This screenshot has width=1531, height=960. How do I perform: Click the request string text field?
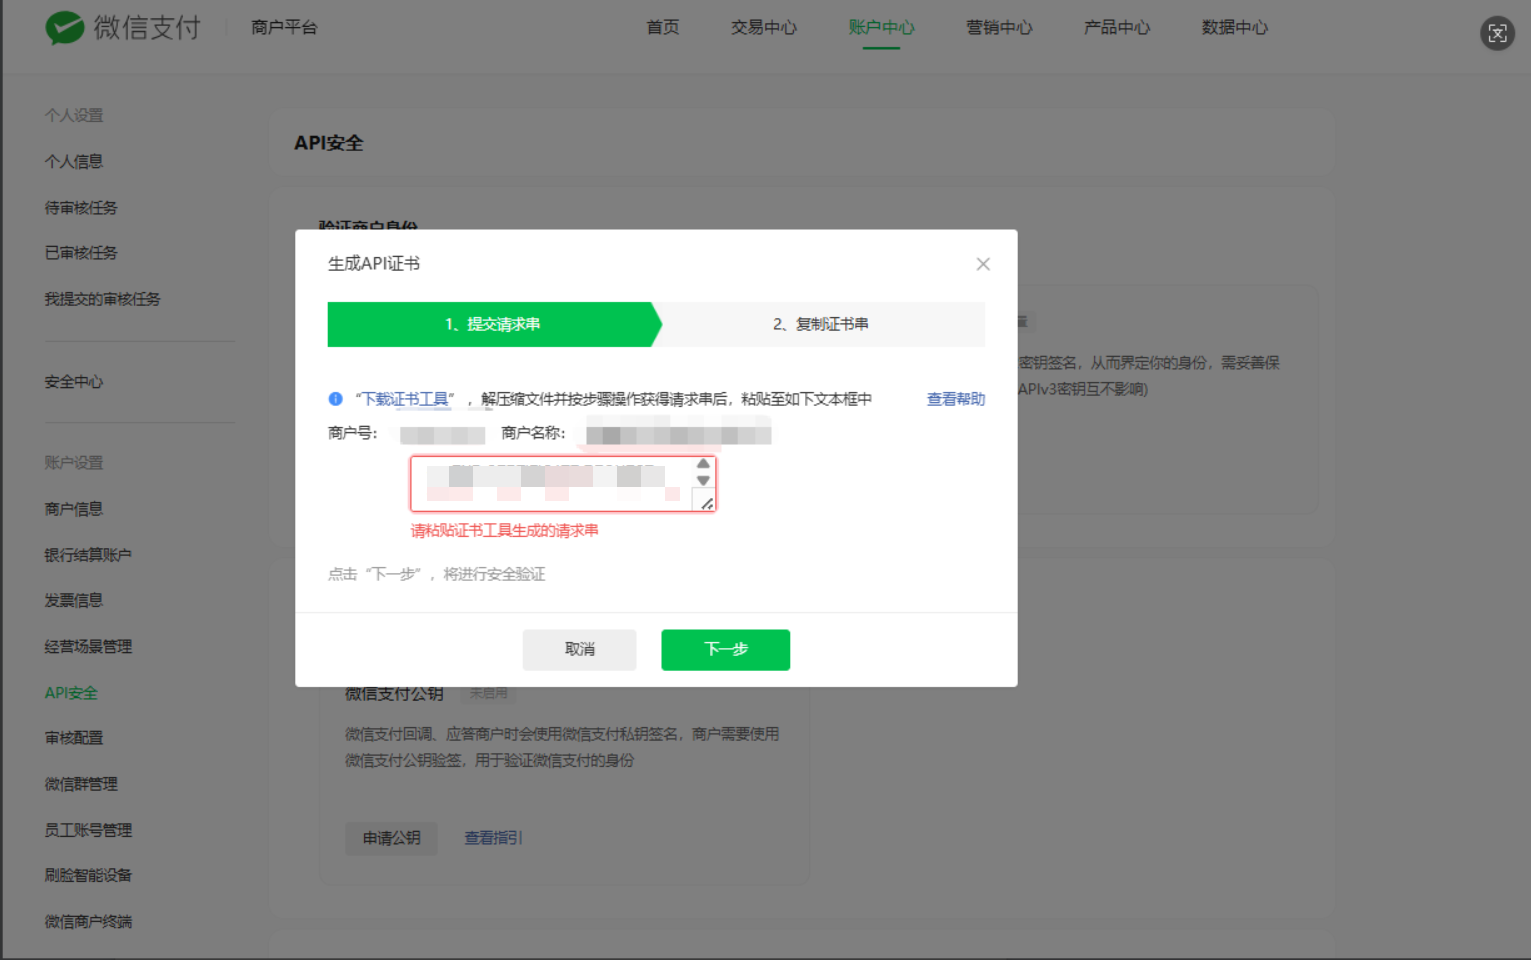click(552, 484)
